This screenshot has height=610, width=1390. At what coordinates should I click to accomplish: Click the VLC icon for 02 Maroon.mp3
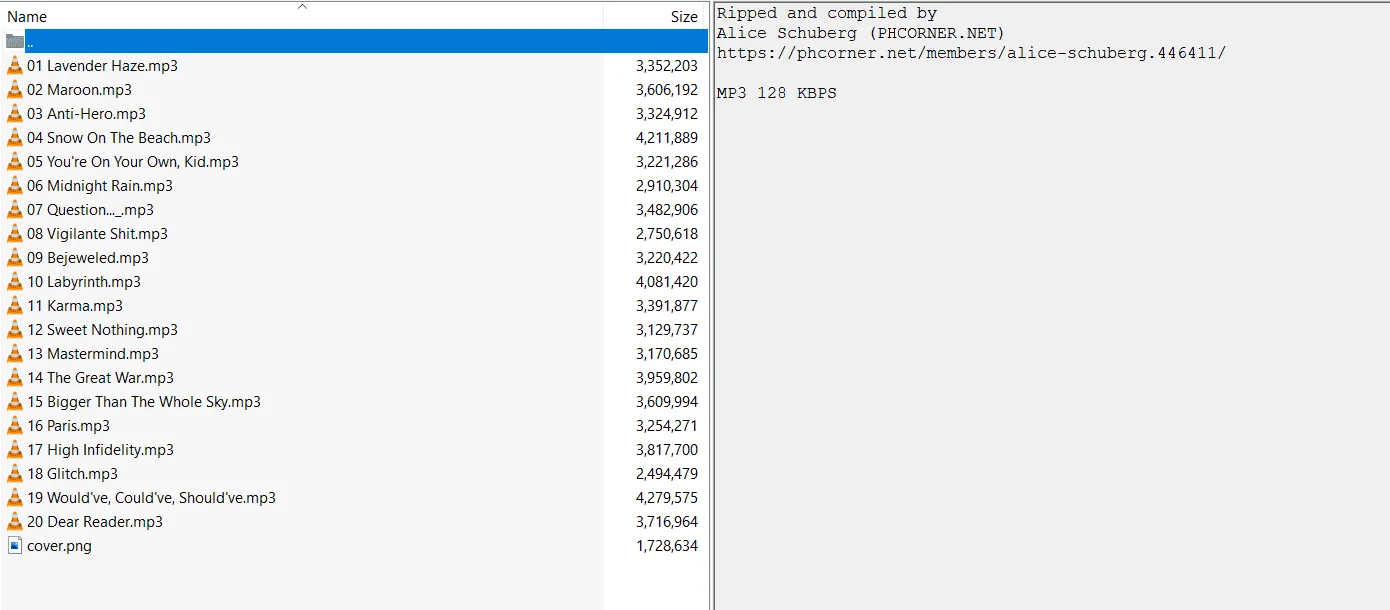click(x=15, y=90)
